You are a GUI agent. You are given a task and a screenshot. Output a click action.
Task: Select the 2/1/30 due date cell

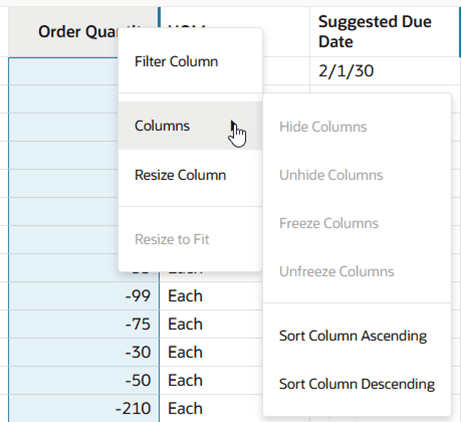tap(385, 71)
